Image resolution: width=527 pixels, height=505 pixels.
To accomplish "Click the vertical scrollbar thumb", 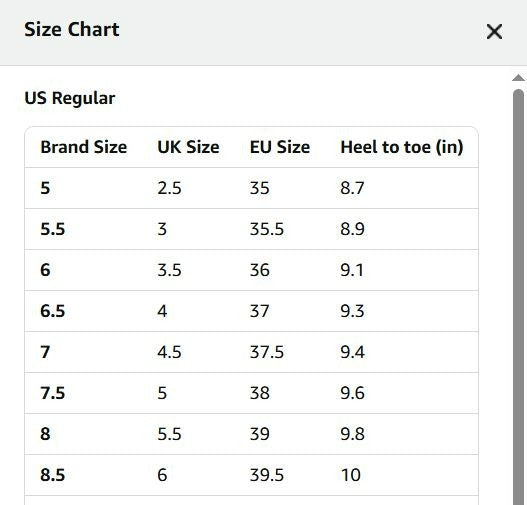I will (518, 297).
